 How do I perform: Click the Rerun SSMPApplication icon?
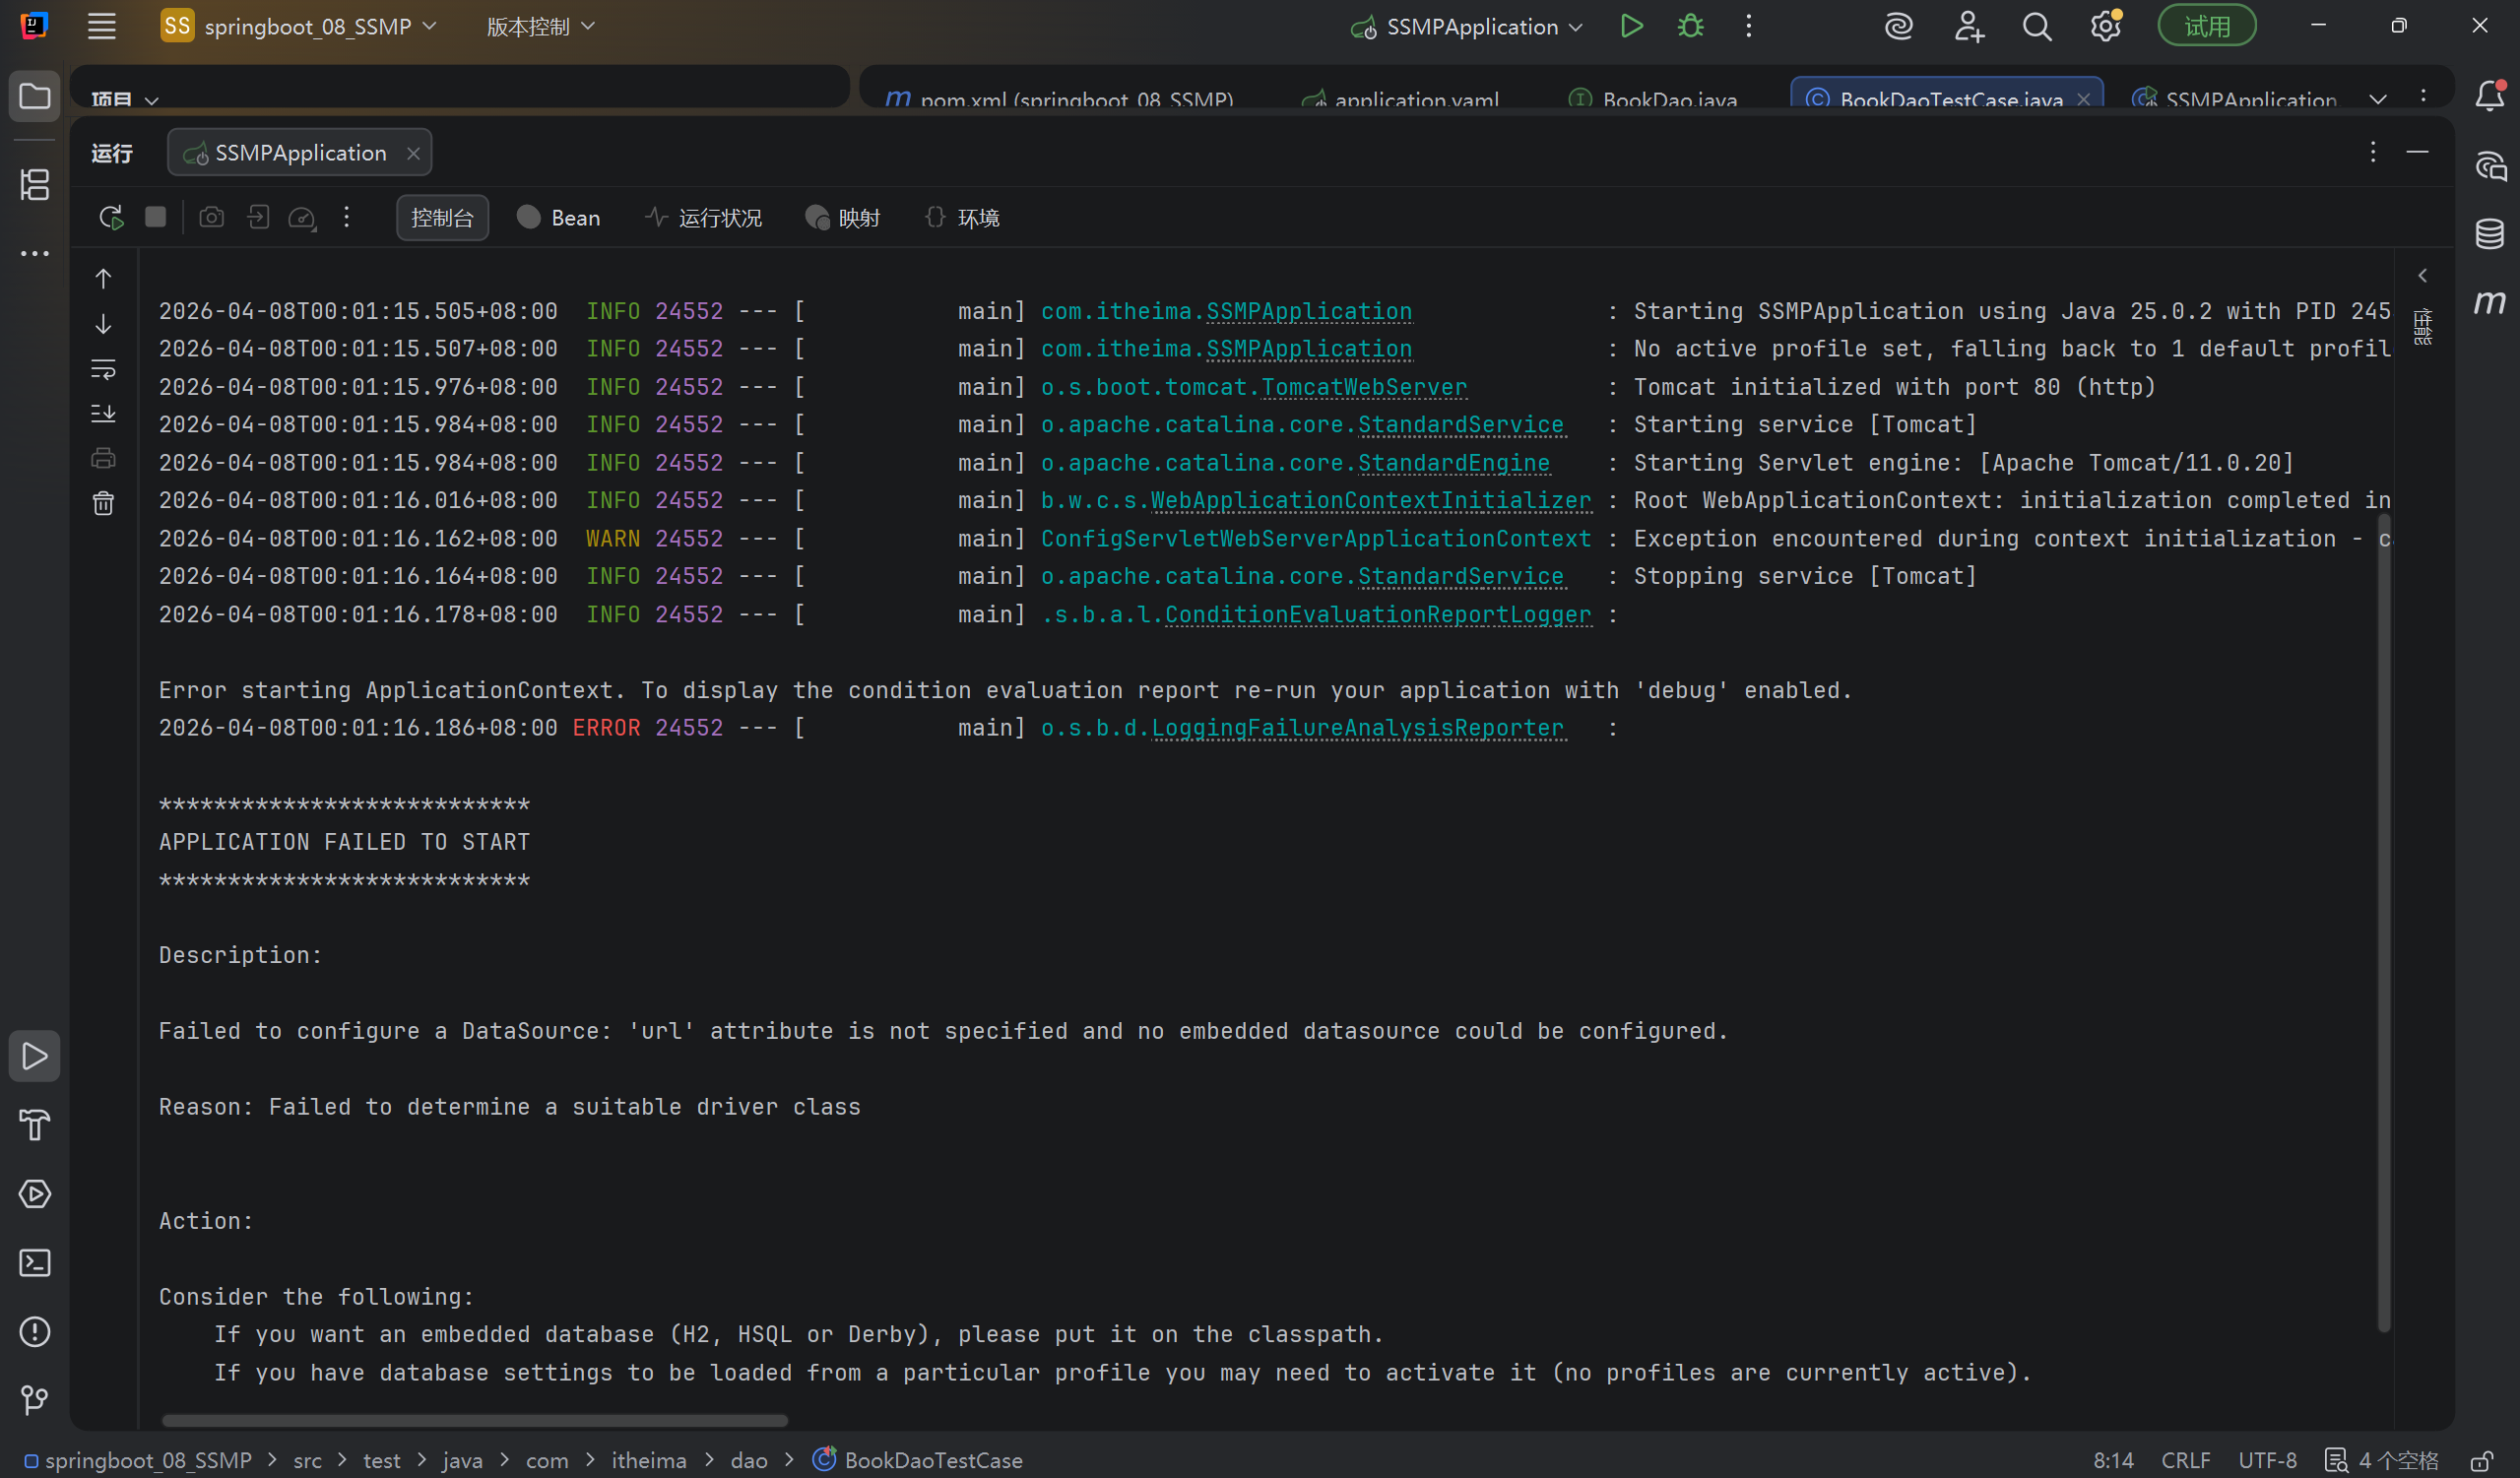point(111,217)
